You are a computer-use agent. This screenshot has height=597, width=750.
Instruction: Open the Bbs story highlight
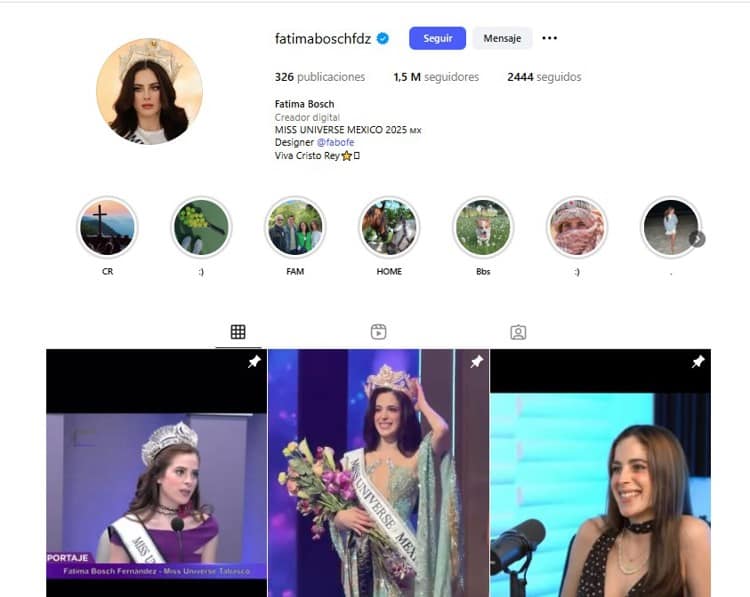click(x=483, y=227)
